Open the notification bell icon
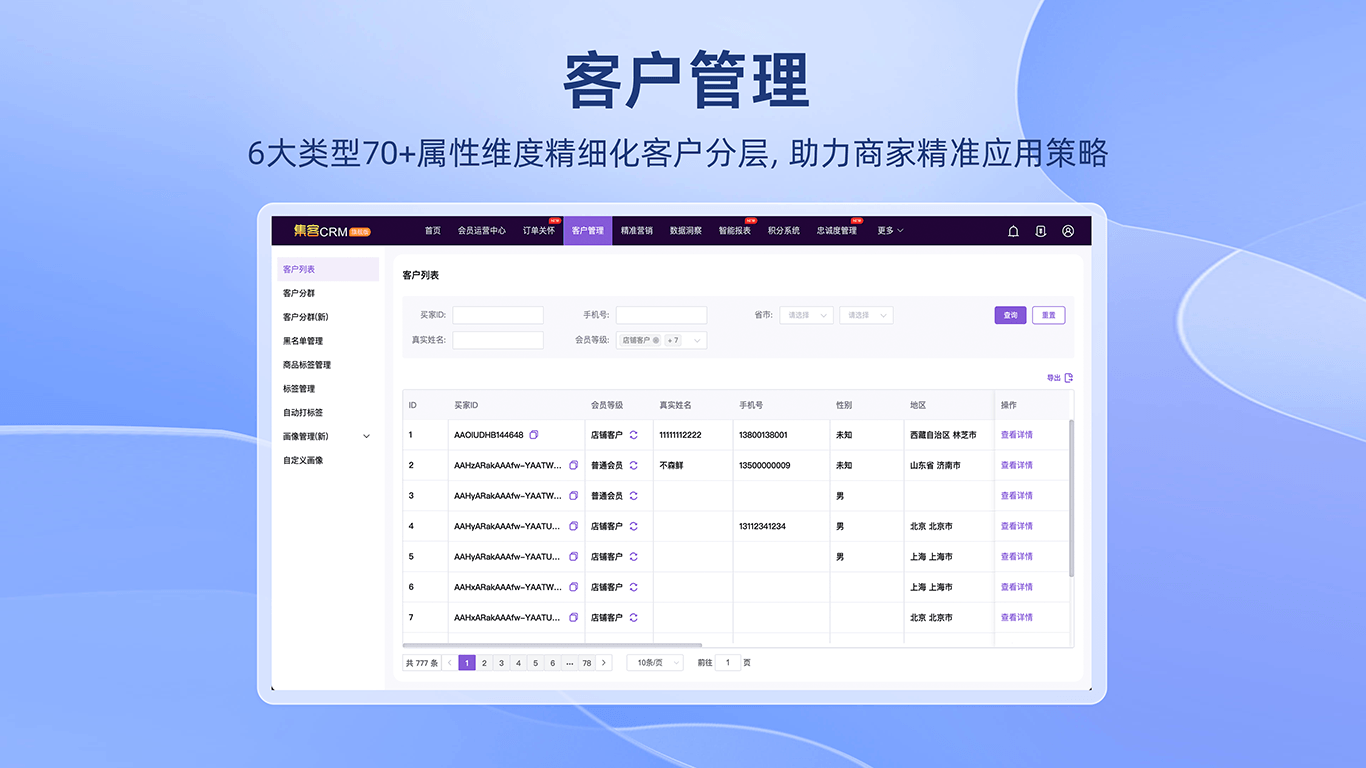Viewport: 1366px width, 768px height. (1013, 231)
